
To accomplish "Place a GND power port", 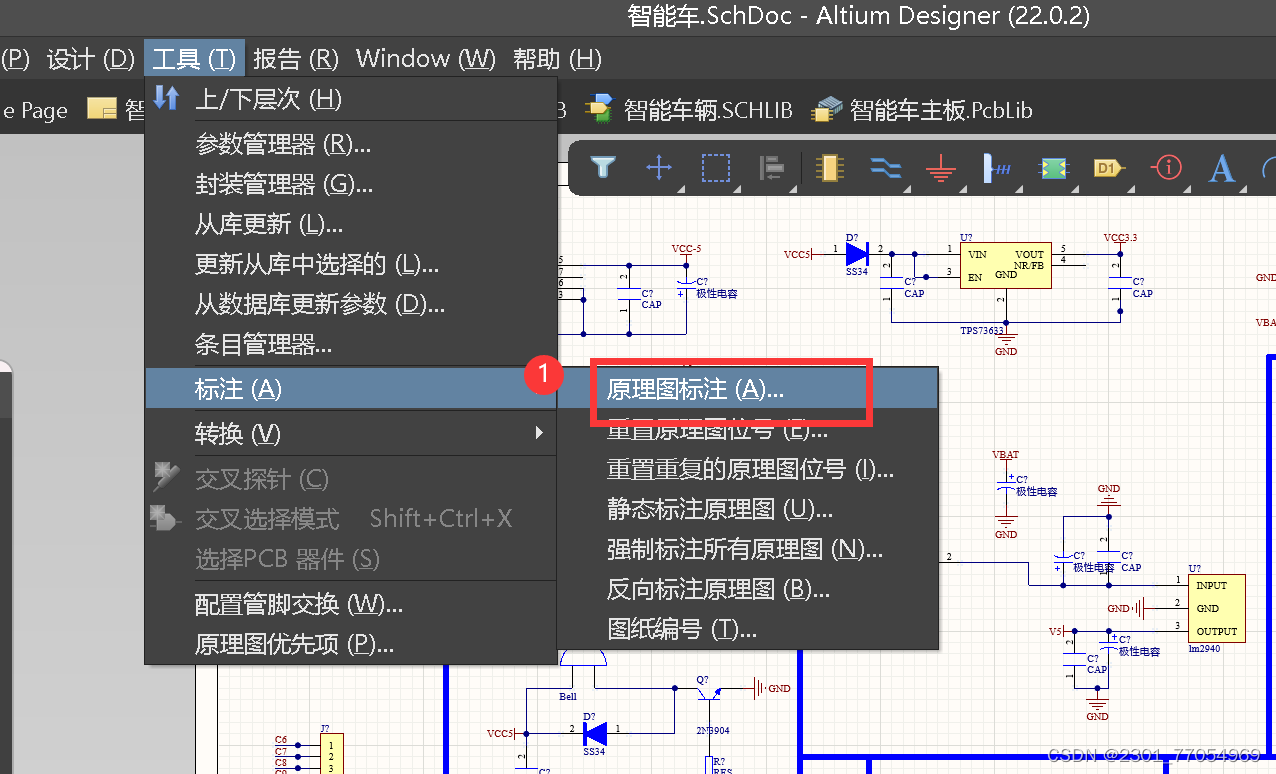I will tap(939, 169).
